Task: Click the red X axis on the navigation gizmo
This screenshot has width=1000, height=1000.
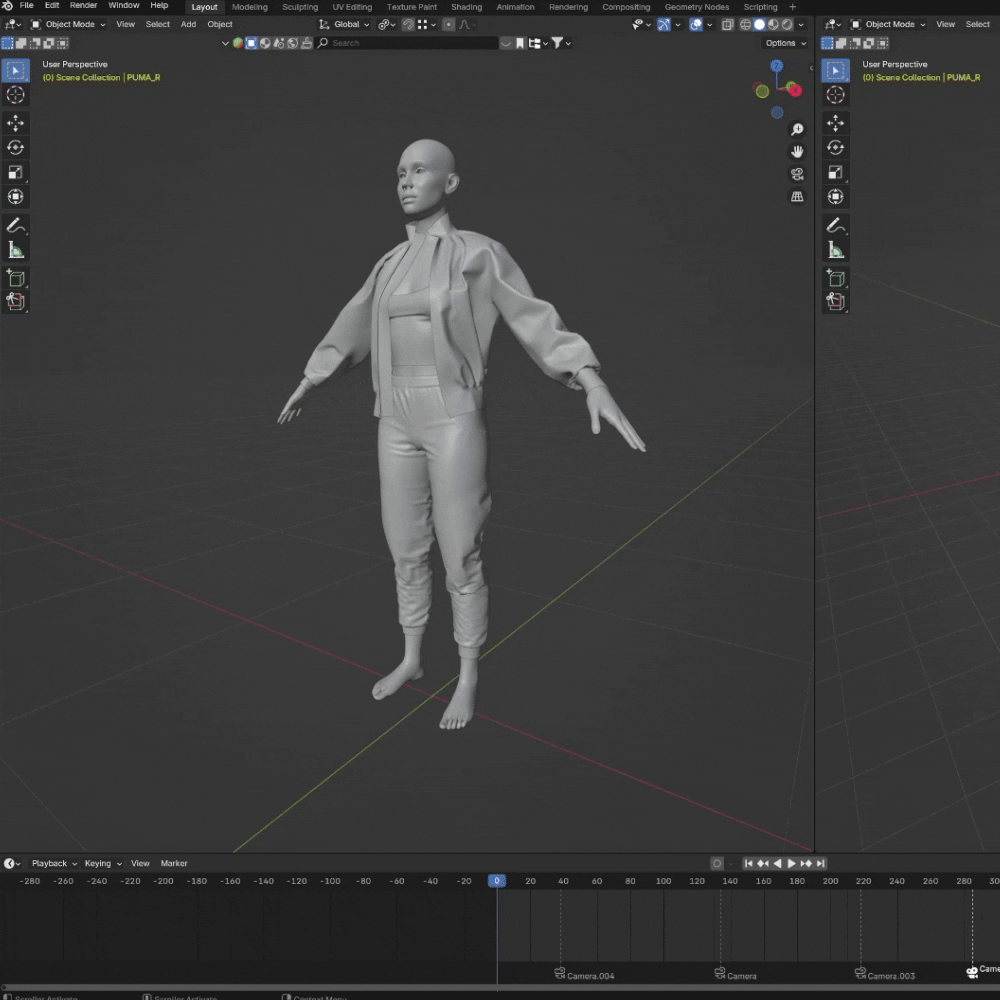Action: point(795,91)
